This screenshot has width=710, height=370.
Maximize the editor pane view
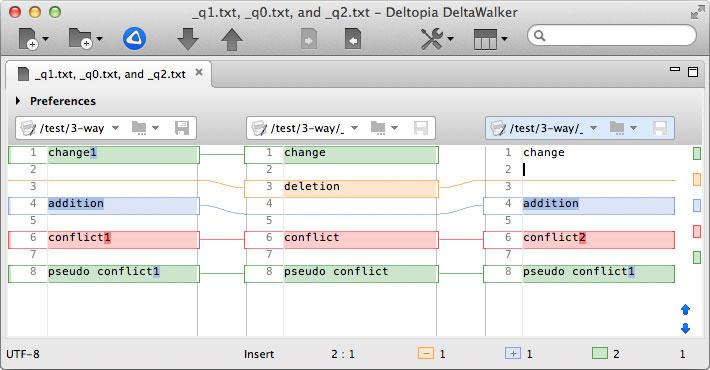click(693, 72)
